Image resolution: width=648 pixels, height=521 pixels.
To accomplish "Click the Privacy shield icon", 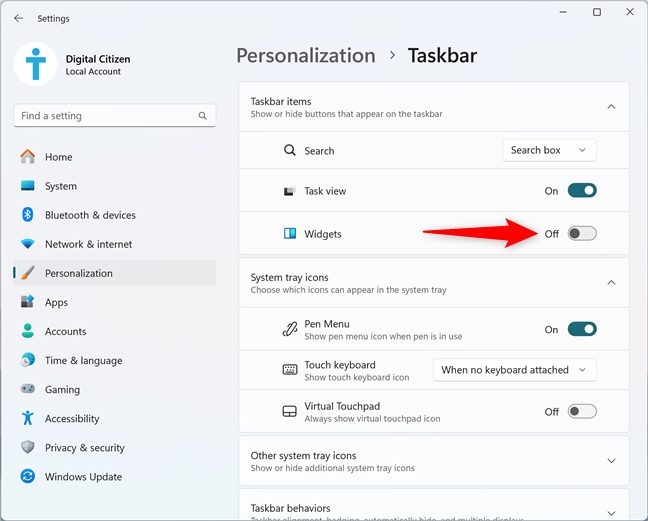I will tap(28, 447).
